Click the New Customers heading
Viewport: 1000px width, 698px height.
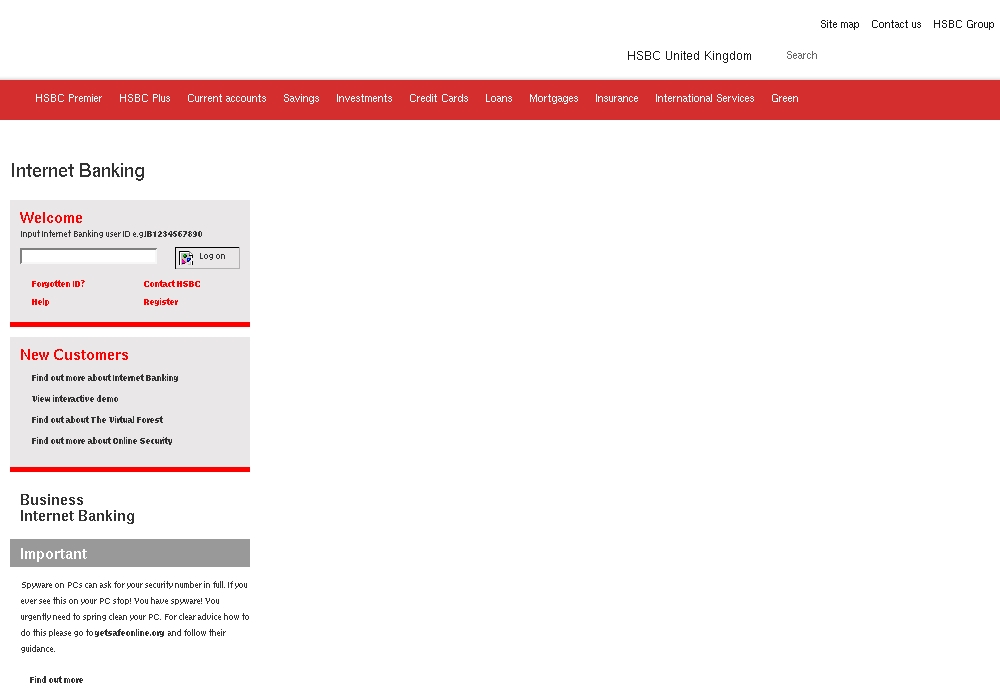(x=74, y=355)
